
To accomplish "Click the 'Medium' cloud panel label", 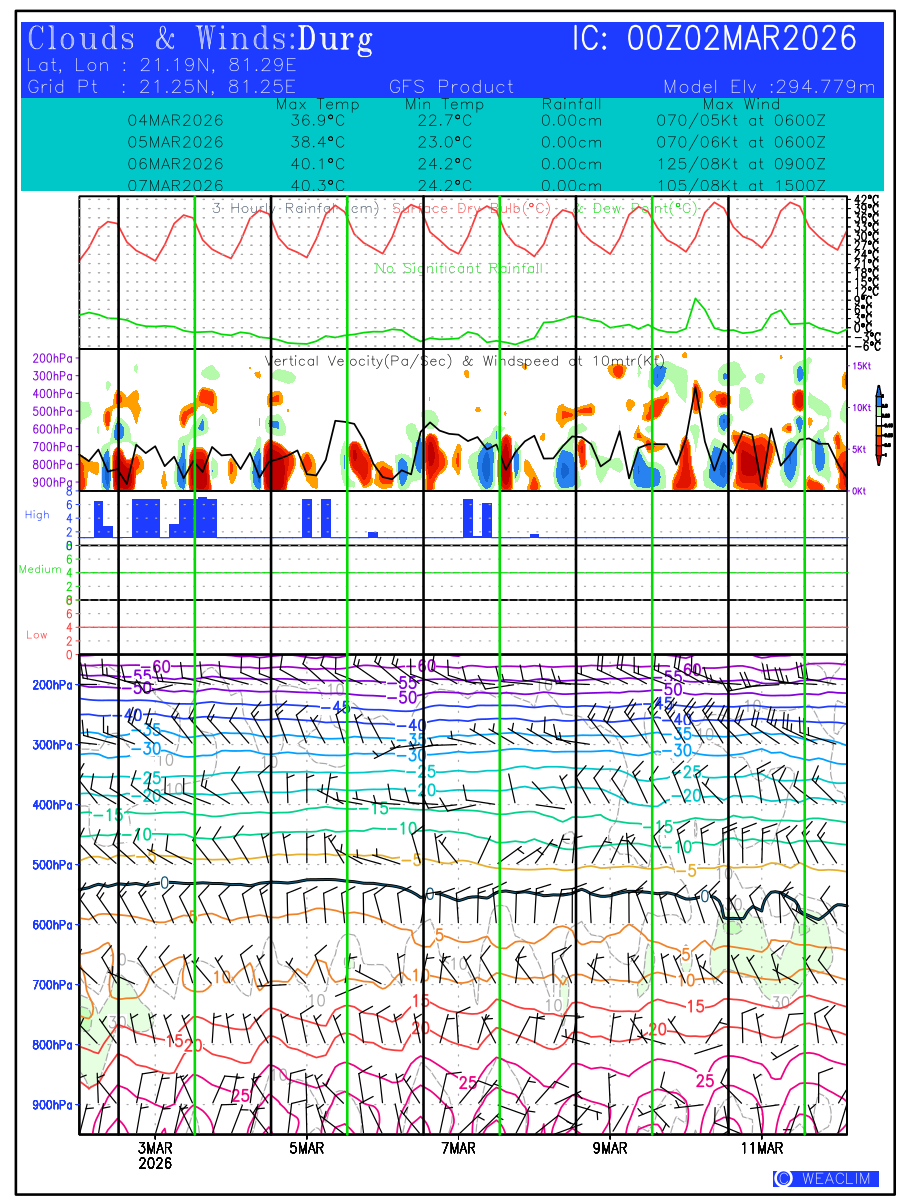I will point(40,570).
